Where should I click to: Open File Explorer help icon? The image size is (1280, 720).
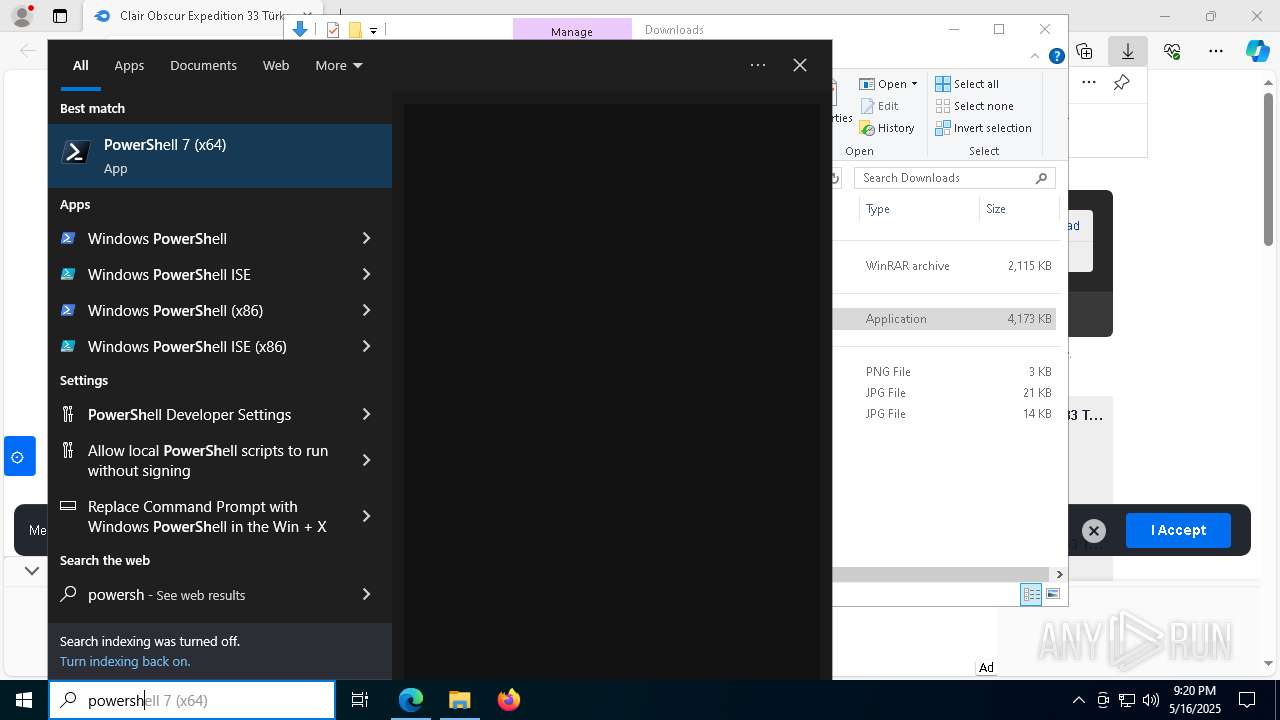[1056, 56]
